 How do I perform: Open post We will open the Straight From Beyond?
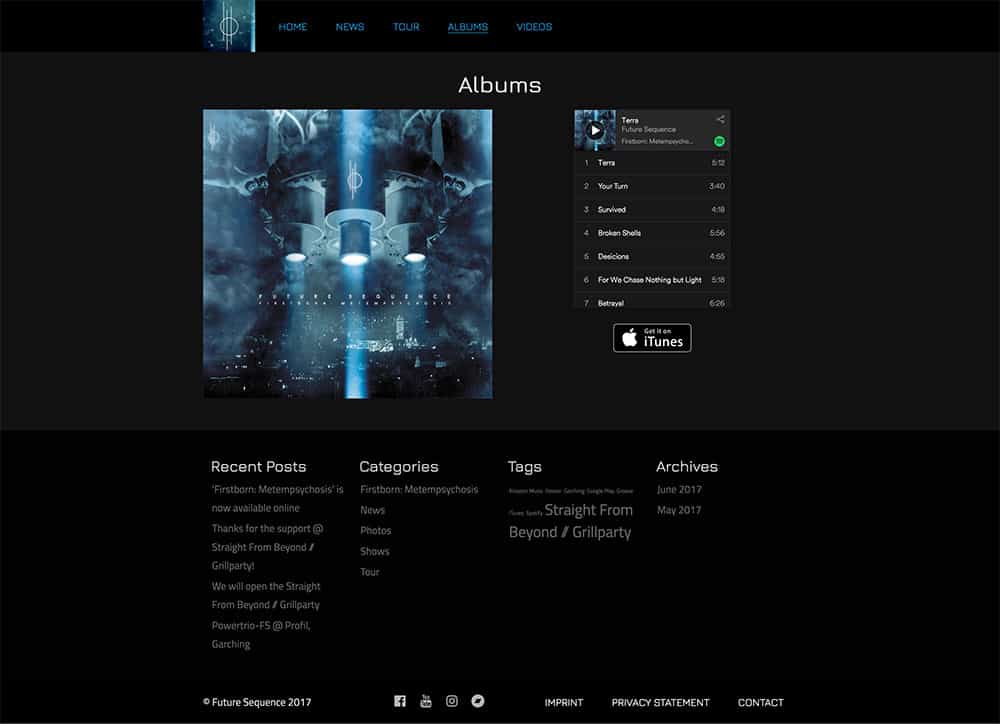pos(266,595)
